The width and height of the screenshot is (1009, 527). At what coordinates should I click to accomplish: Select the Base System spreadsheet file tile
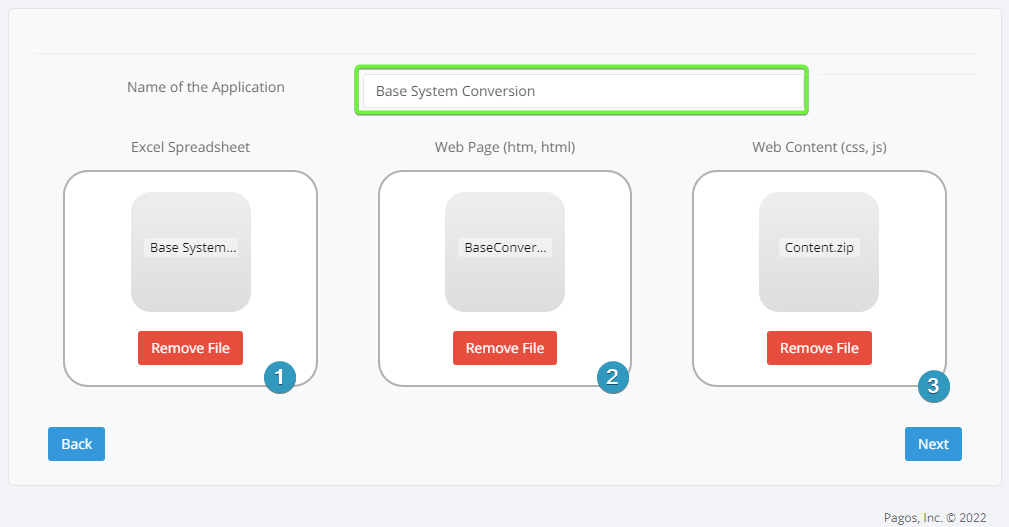click(x=190, y=251)
